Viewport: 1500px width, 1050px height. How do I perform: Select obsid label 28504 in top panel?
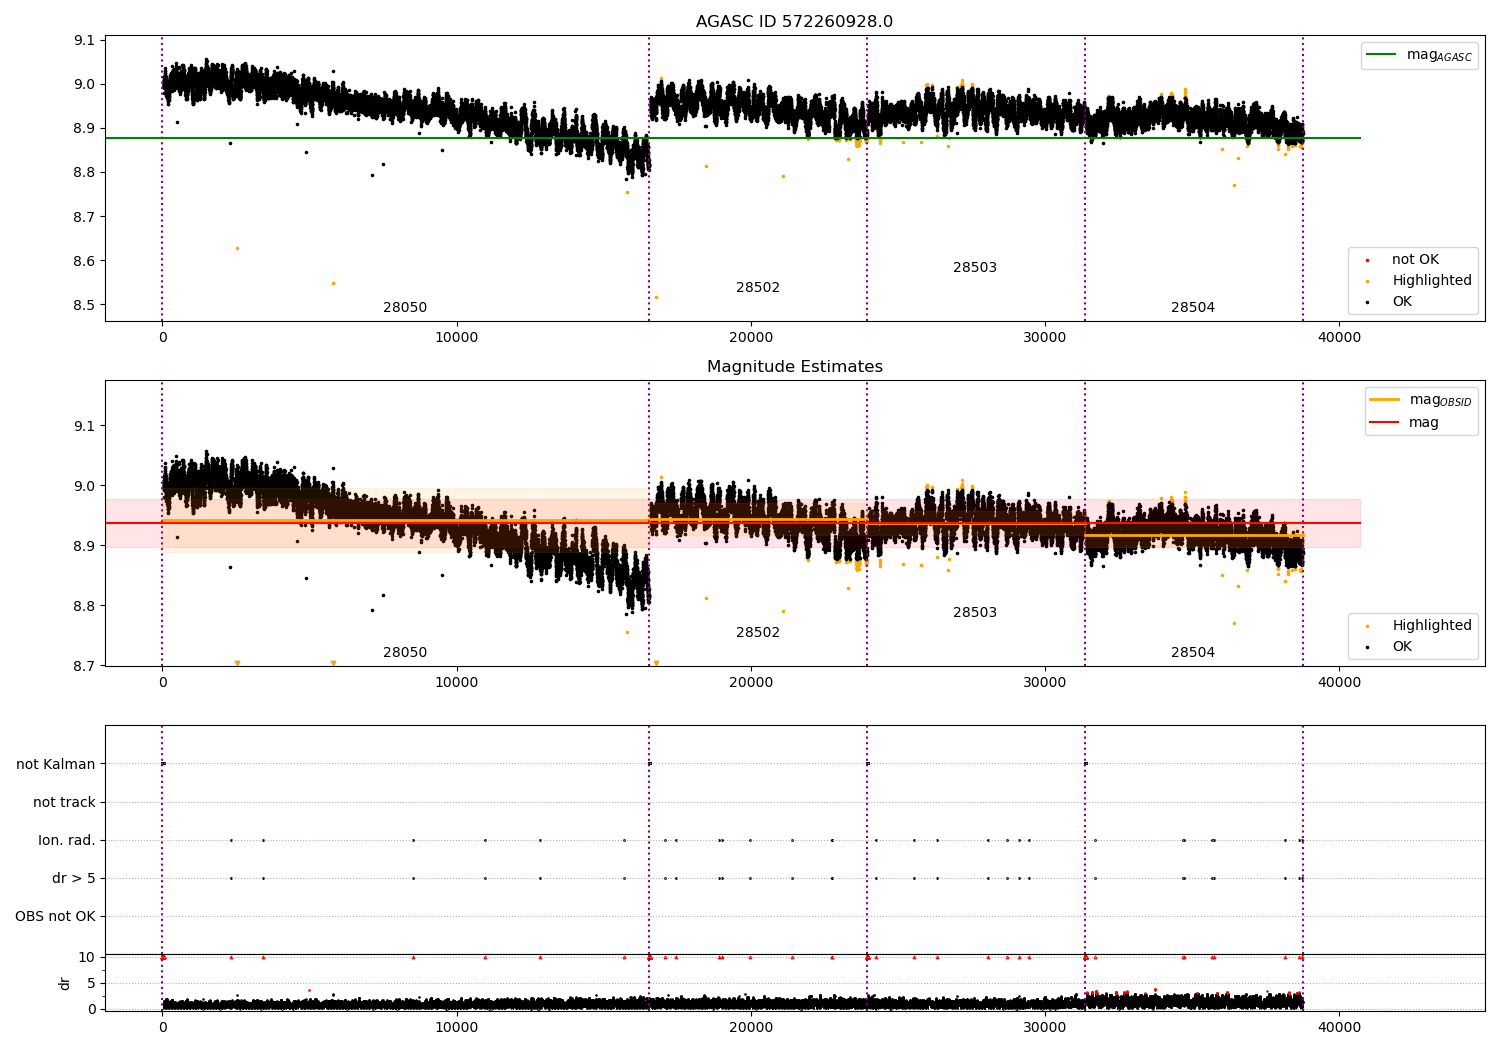tap(1193, 308)
